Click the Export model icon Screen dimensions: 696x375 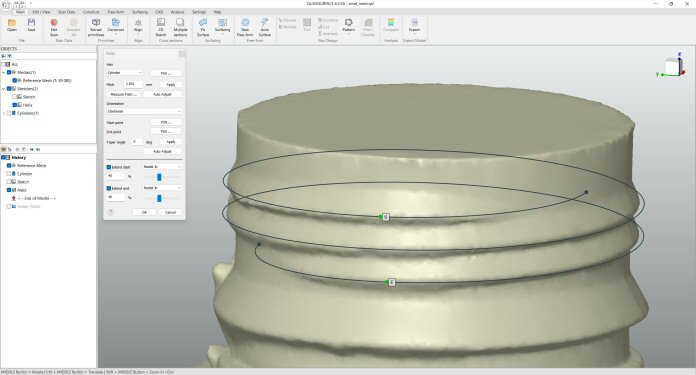(414, 25)
